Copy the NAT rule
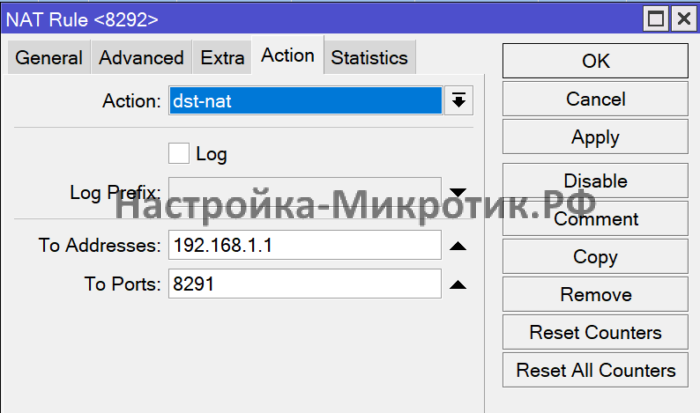 coord(595,257)
